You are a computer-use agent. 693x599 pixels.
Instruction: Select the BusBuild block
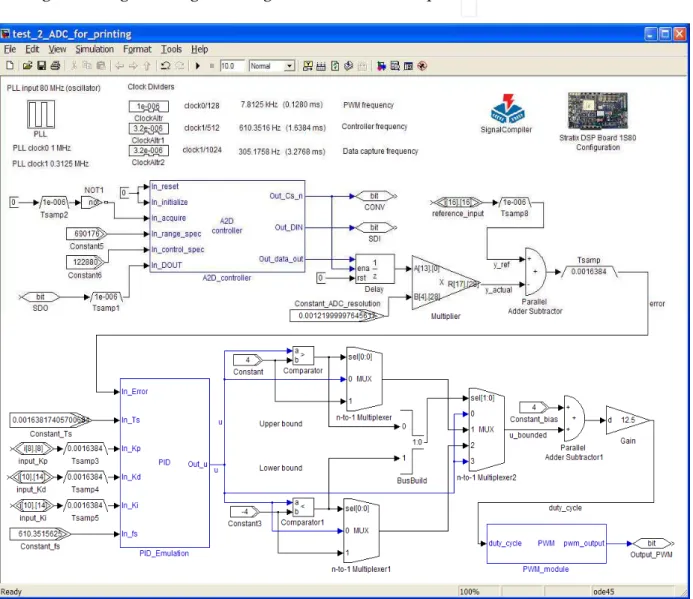click(x=411, y=441)
